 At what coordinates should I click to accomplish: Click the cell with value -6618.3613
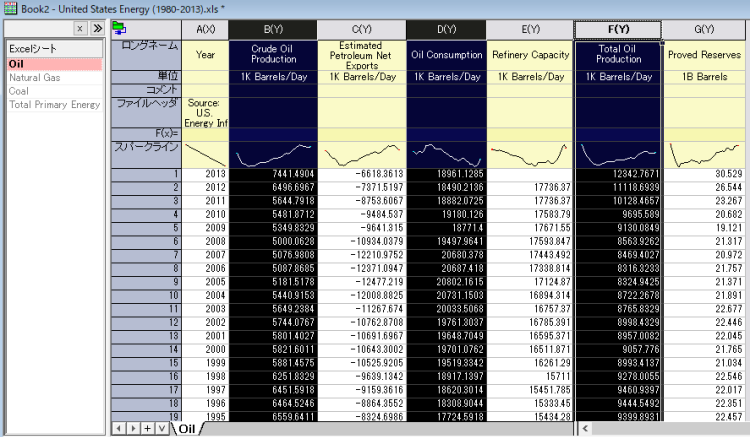(362, 174)
